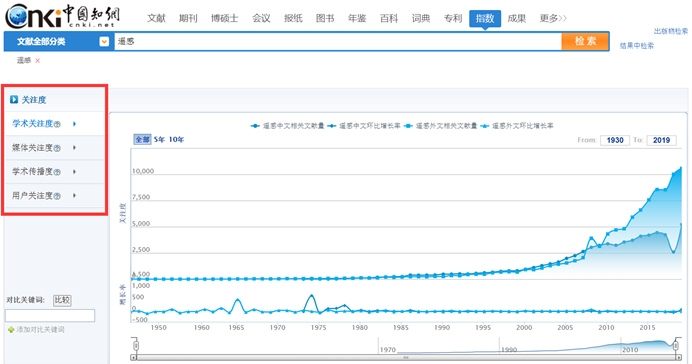
Task: Click help icon beside 媒体关注度
Action: coord(57,148)
